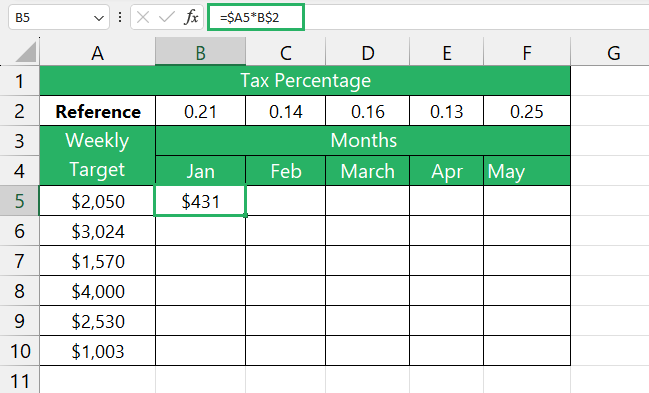The height and width of the screenshot is (393, 649).
Task: Select cell with $431 value
Action: [200, 201]
